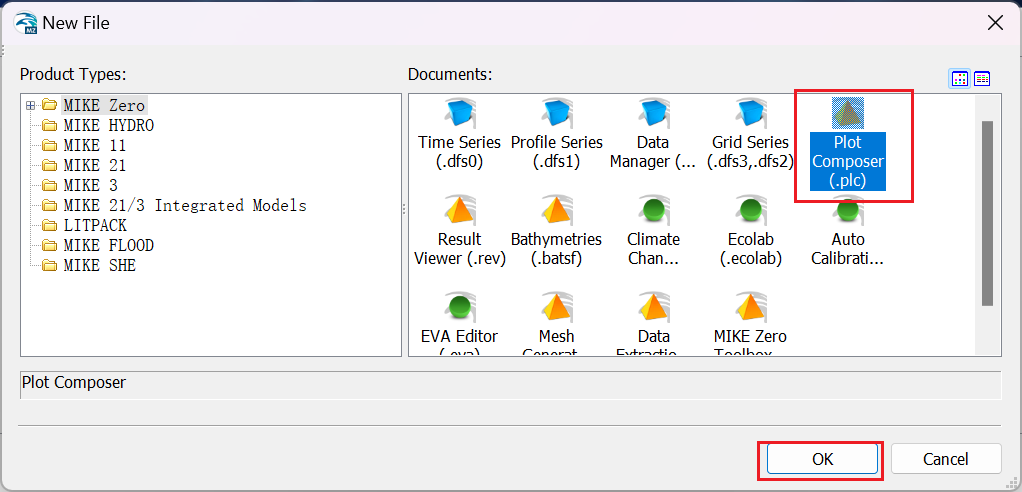Click the OK button
This screenshot has height=492, width=1022.
tap(823, 459)
